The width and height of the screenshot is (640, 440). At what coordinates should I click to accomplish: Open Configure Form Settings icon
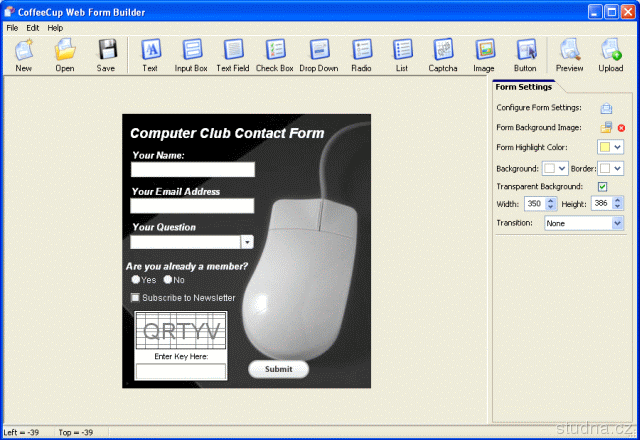click(x=606, y=108)
